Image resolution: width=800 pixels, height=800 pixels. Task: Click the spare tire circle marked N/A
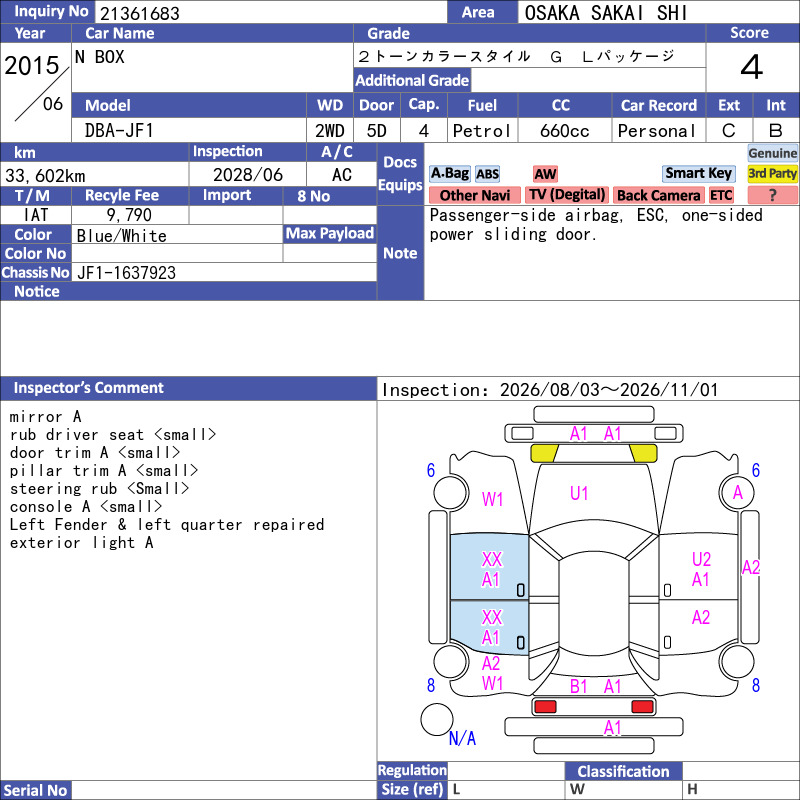pyautogui.click(x=437, y=719)
